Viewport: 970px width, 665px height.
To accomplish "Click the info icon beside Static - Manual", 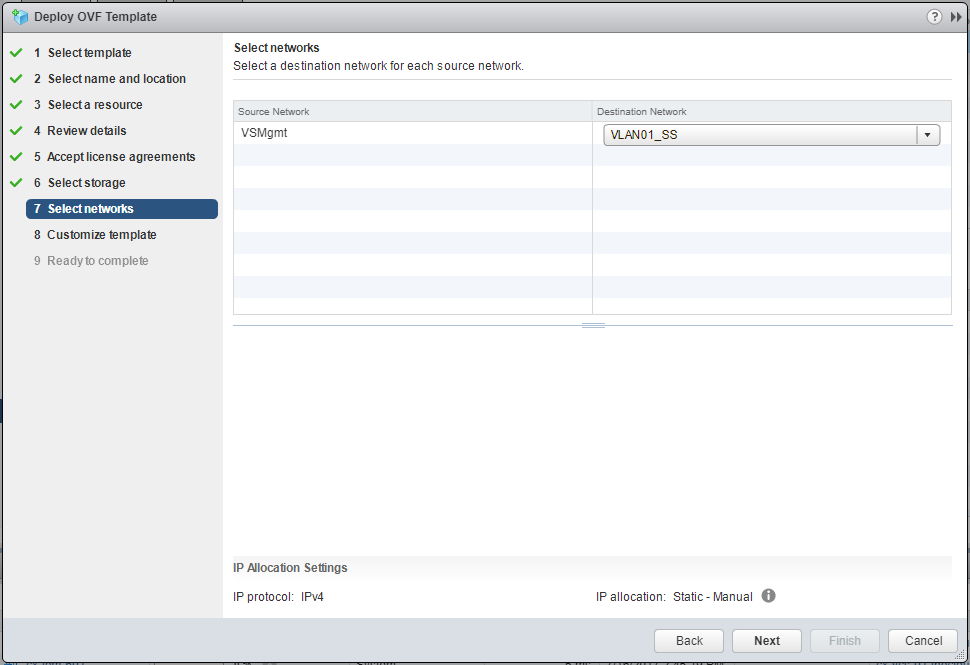I will [768, 596].
